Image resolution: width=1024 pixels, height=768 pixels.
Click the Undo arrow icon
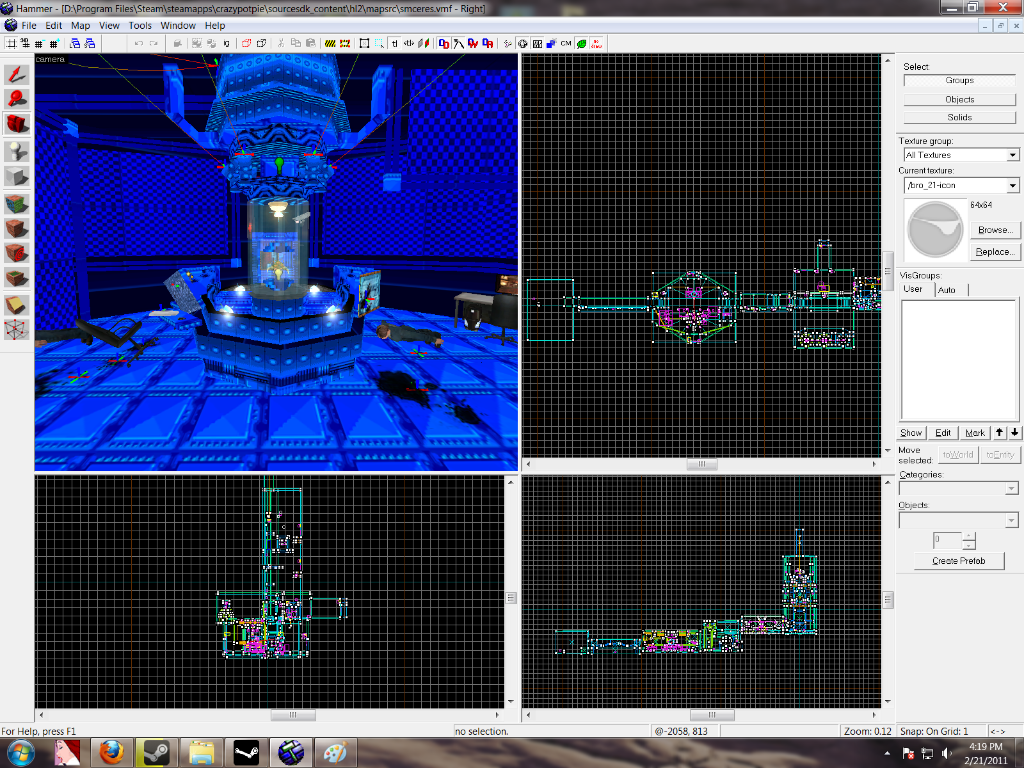pos(138,44)
